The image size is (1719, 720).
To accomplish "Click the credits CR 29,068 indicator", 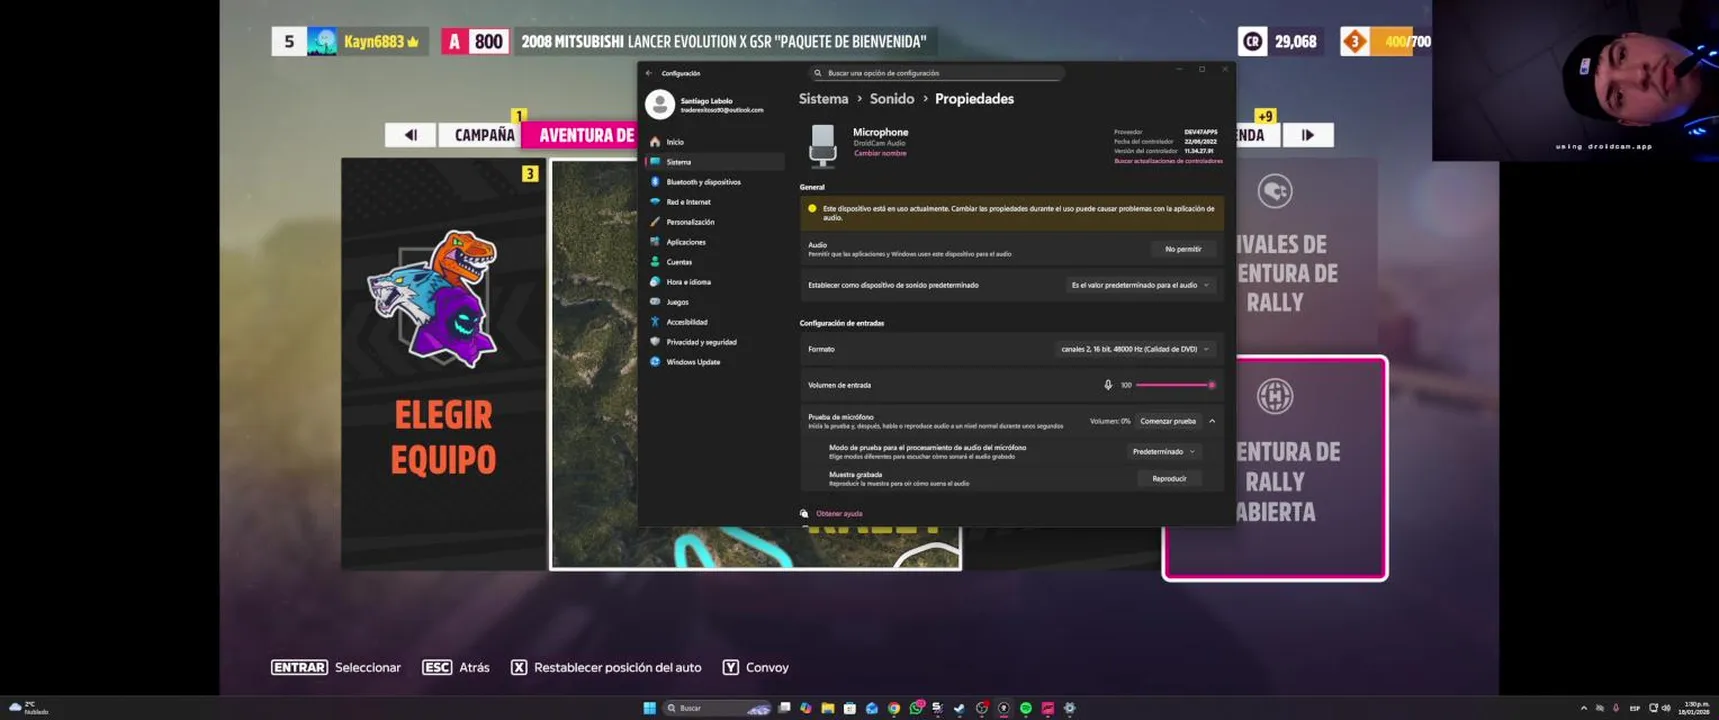I will 1280,41.
